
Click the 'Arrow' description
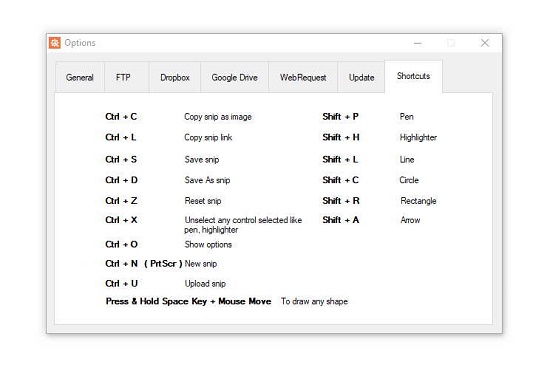410,220
